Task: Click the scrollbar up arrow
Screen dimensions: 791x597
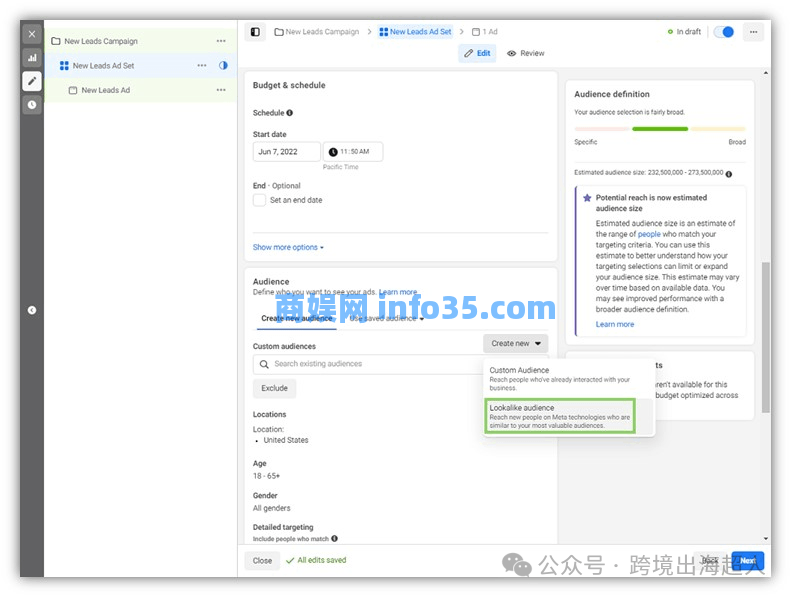Action: pos(766,74)
